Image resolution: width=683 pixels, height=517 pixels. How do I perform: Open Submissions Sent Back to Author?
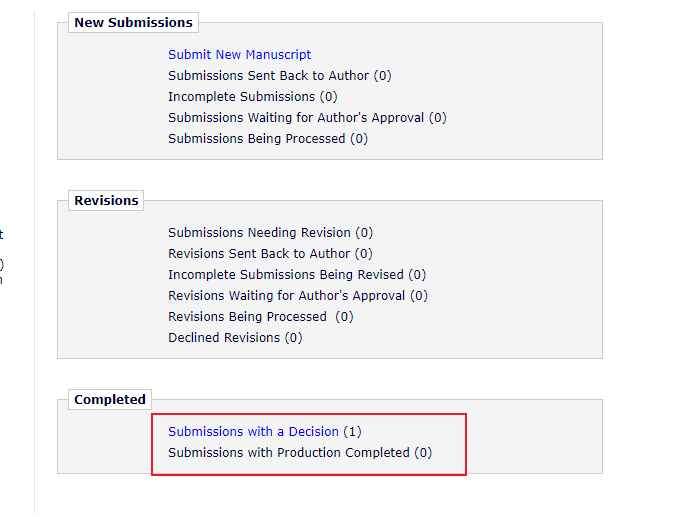point(269,76)
